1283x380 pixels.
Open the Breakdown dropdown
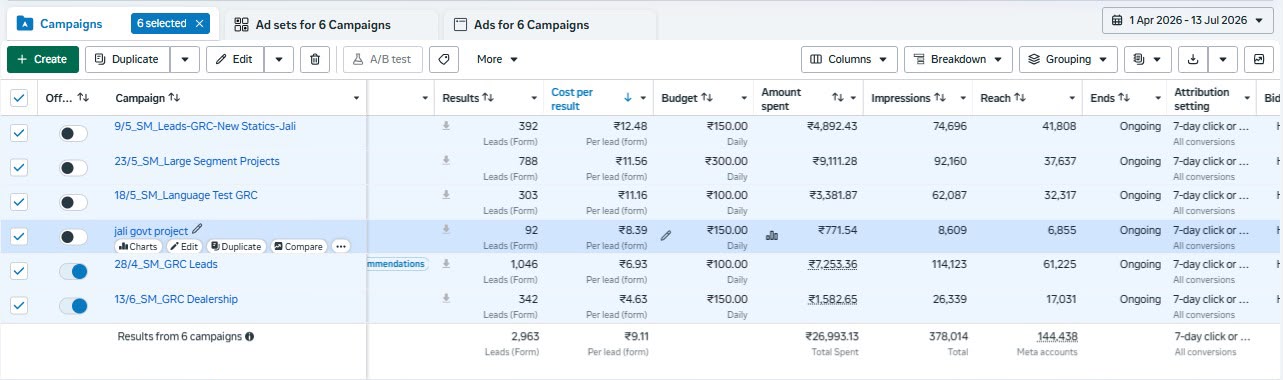pos(958,59)
